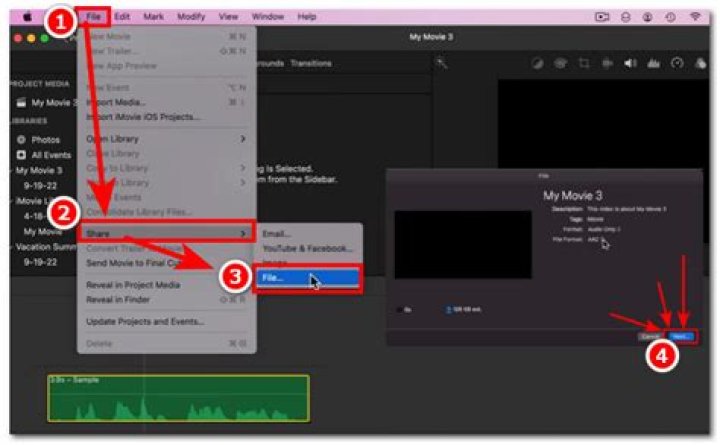Open the speed speedometer icon
This screenshot has height=445, width=720.
[677, 63]
